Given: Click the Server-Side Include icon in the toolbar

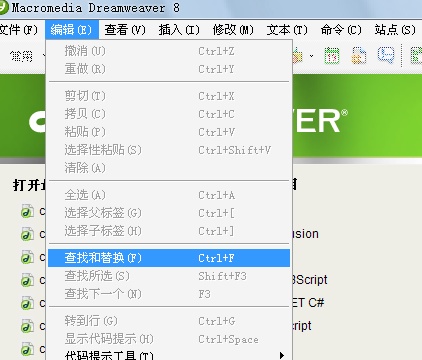Looking at the screenshot, I should [x=358, y=56].
